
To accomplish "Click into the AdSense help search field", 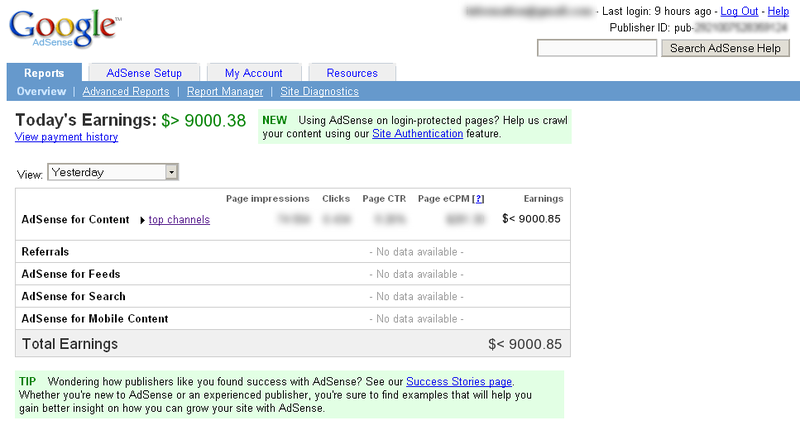I will tap(597, 48).
